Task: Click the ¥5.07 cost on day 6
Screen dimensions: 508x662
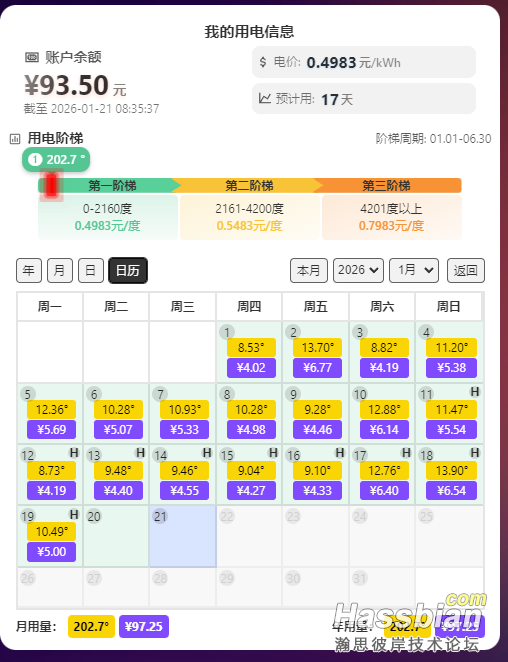Action: coord(118,429)
